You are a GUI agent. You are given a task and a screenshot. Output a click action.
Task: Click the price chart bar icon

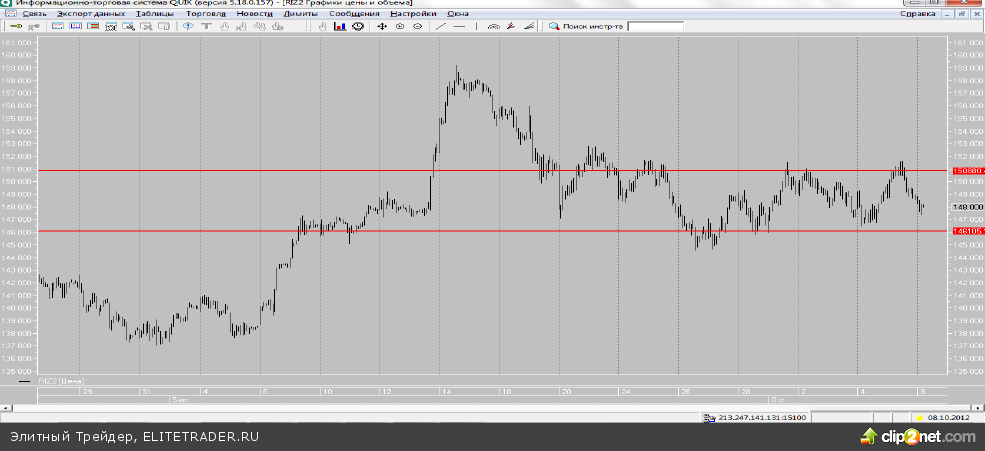(340, 26)
